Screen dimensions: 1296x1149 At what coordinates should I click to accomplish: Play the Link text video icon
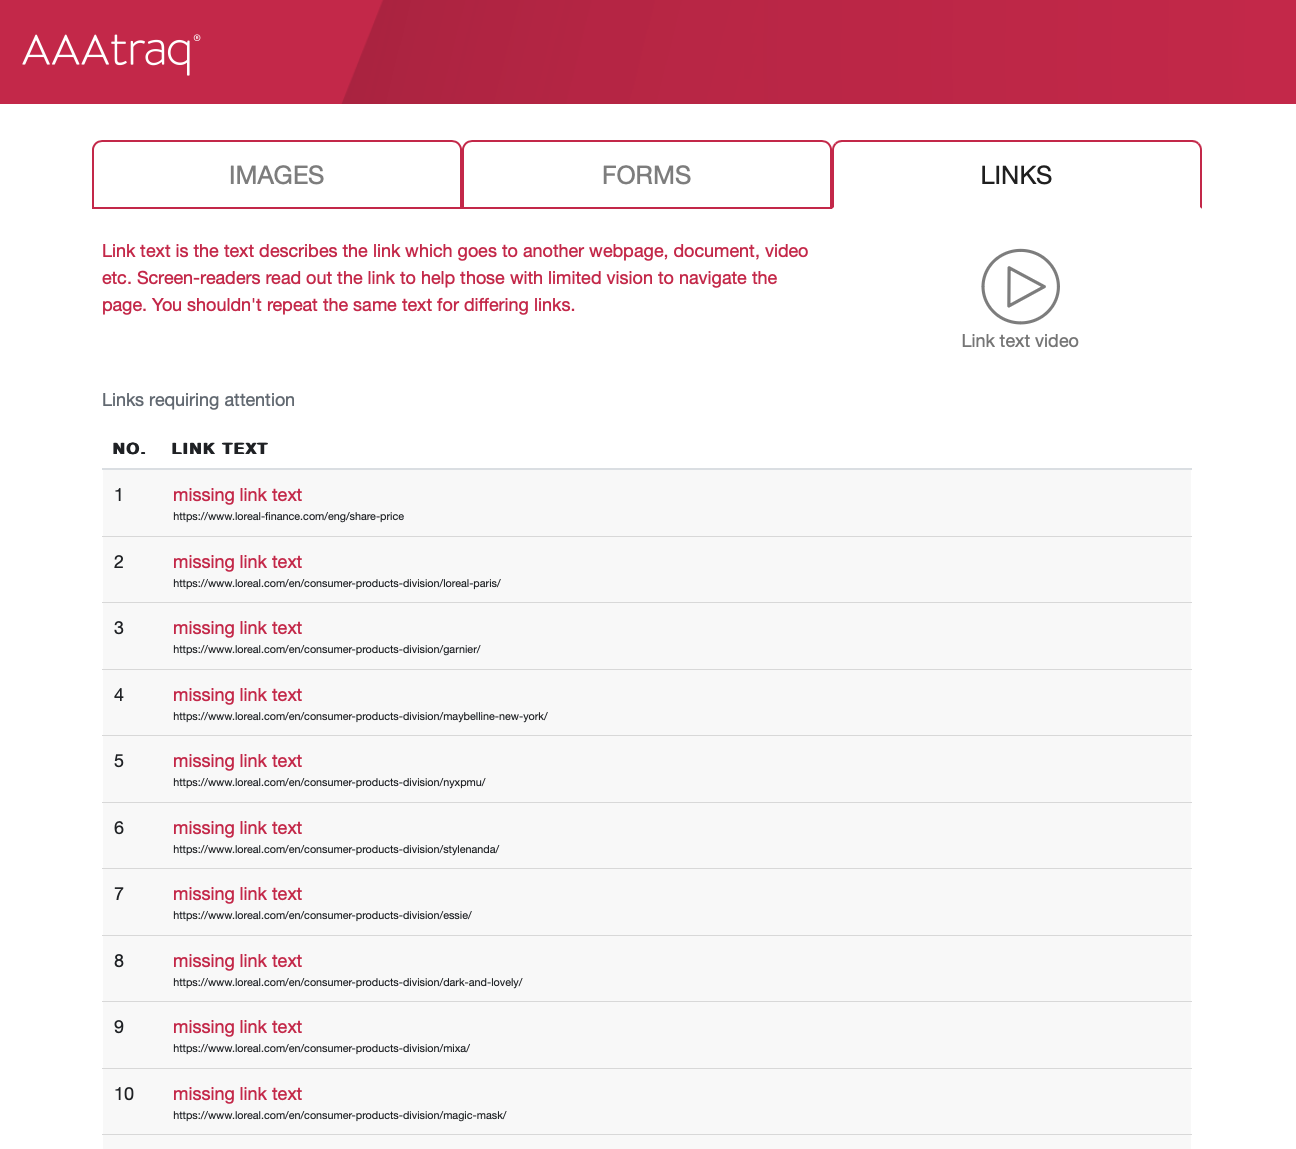pyautogui.click(x=1020, y=287)
